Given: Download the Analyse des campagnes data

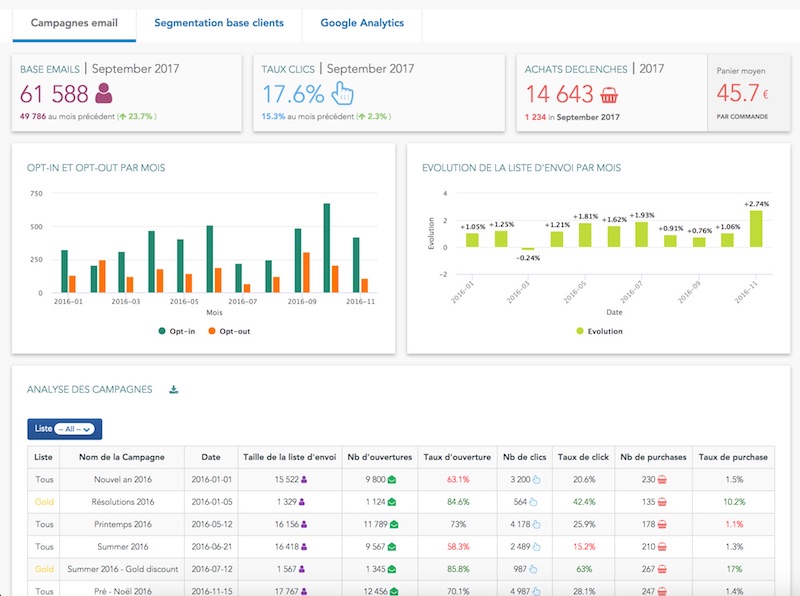Looking at the screenshot, I should click(x=173, y=389).
